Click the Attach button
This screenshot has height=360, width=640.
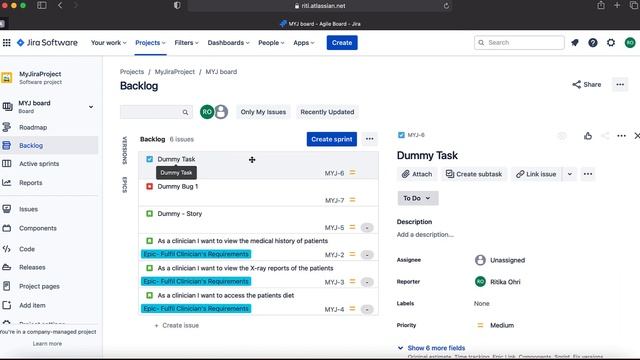click(x=417, y=174)
